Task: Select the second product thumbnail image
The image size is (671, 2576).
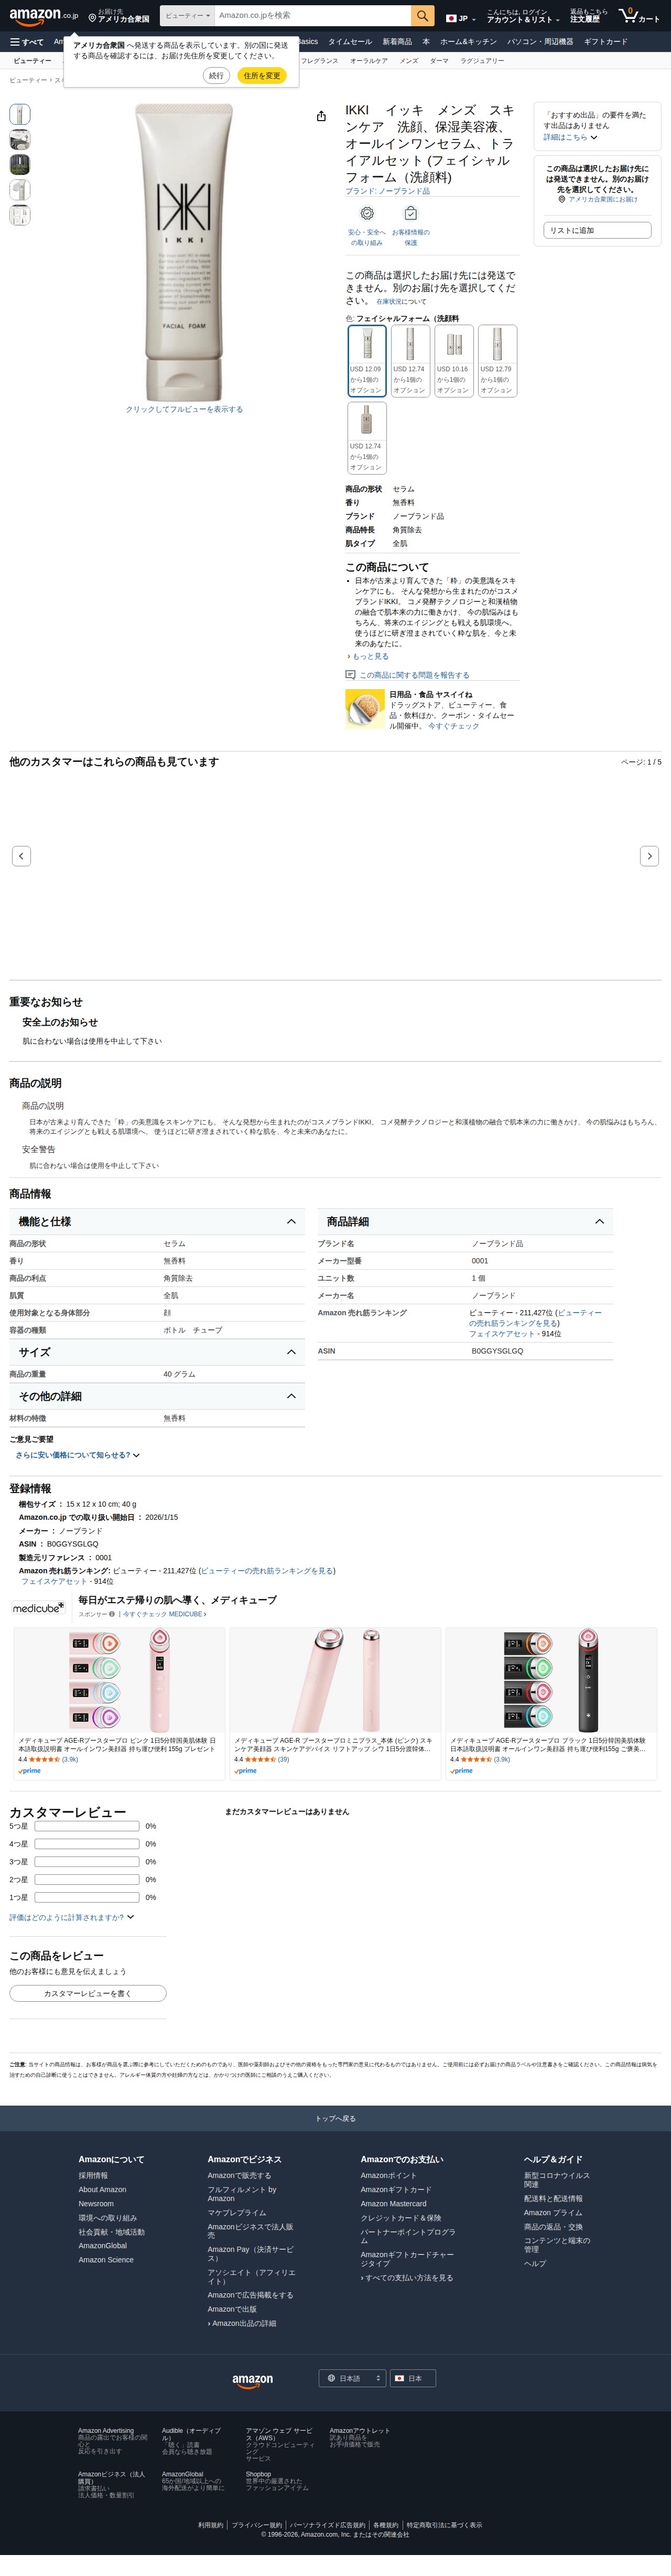Action: click(x=19, y=139)
